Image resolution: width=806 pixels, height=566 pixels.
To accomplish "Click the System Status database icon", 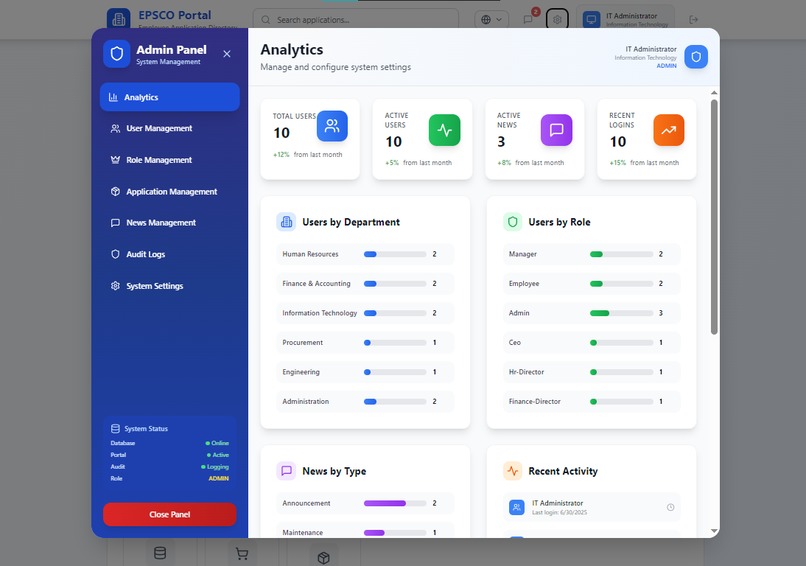I will click(x=115, y=429).
